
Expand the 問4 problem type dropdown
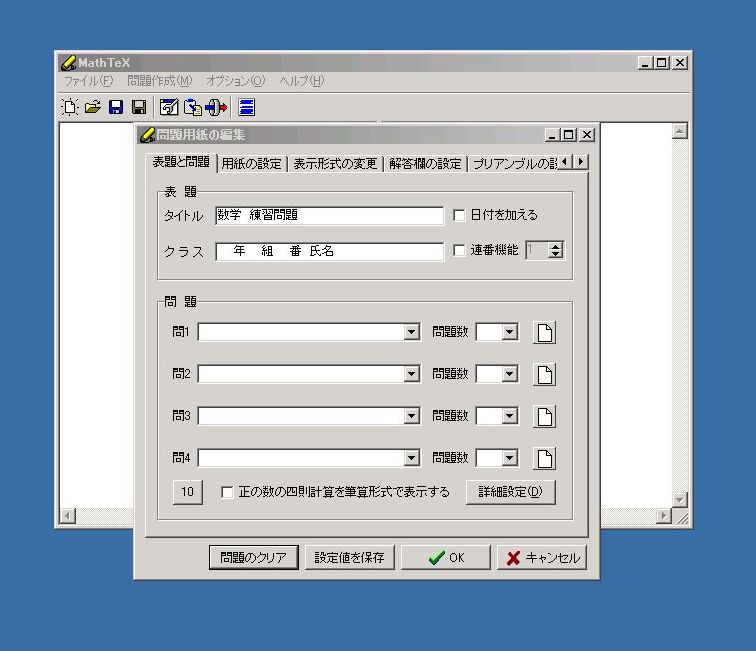[x=411, y=458]
